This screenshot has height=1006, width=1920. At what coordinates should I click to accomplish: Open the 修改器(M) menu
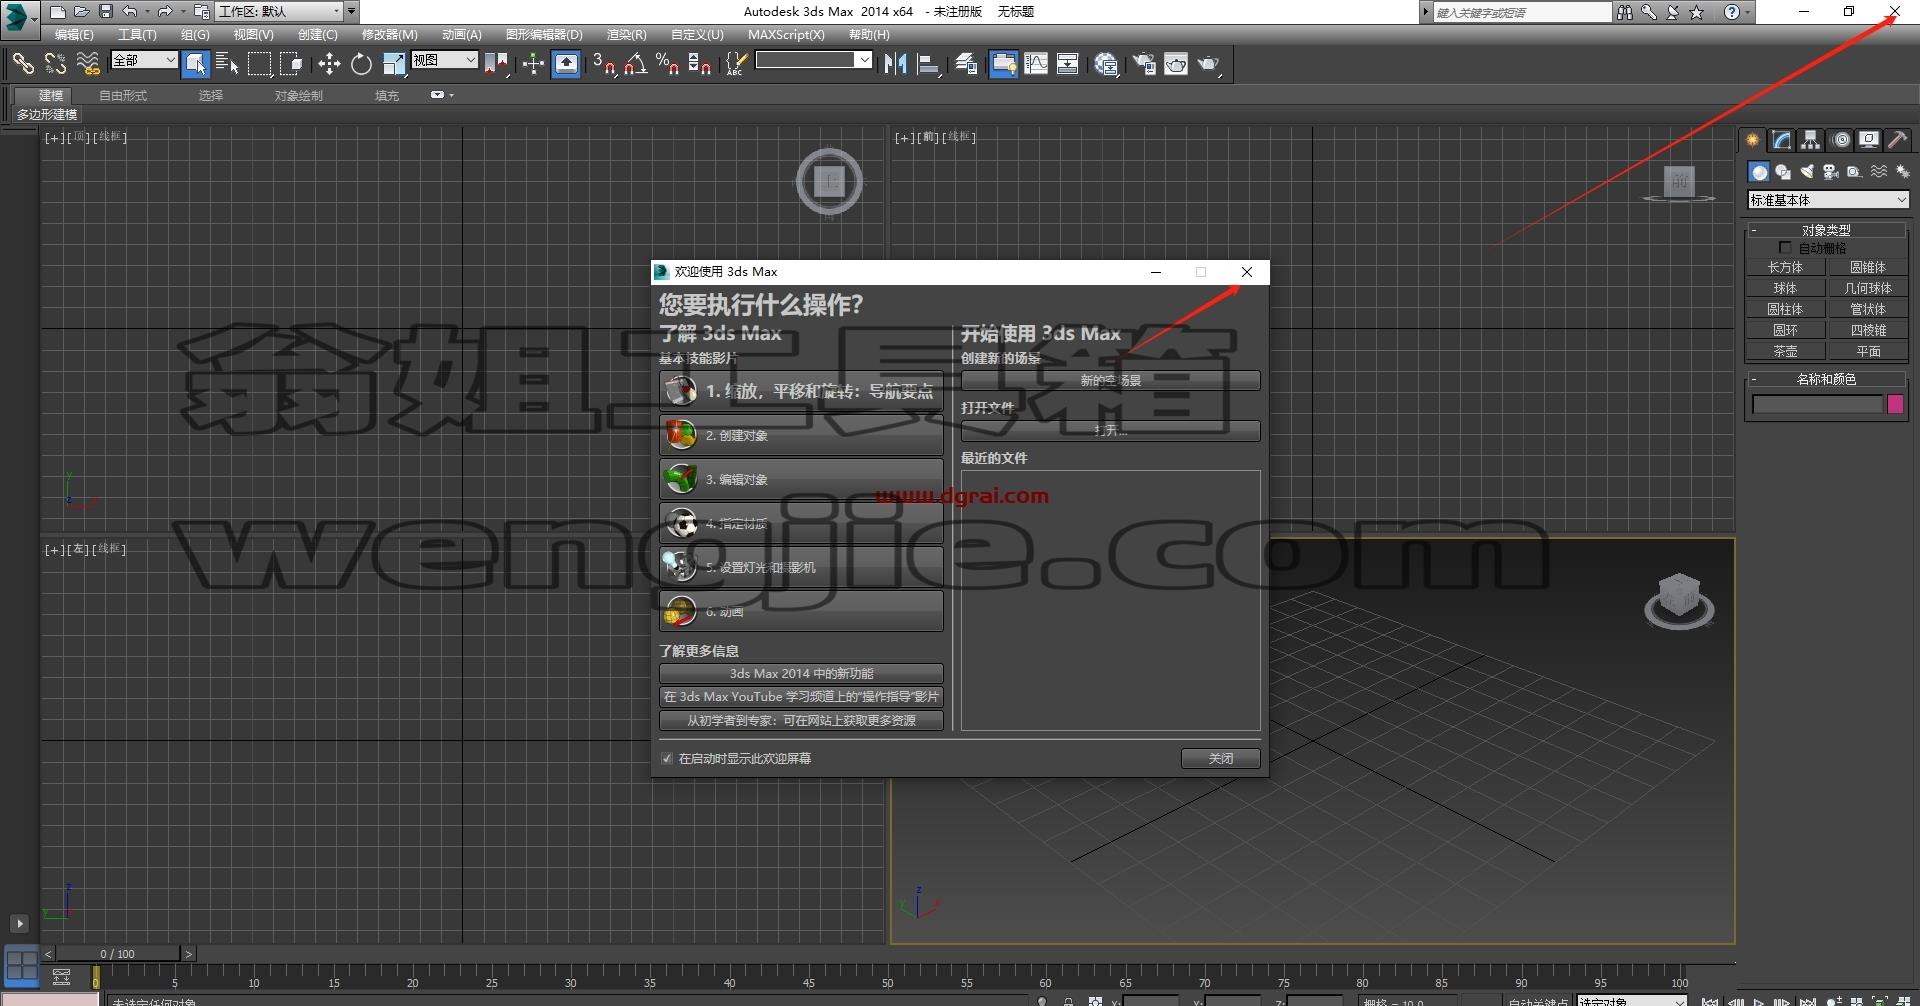click(389, 34)
